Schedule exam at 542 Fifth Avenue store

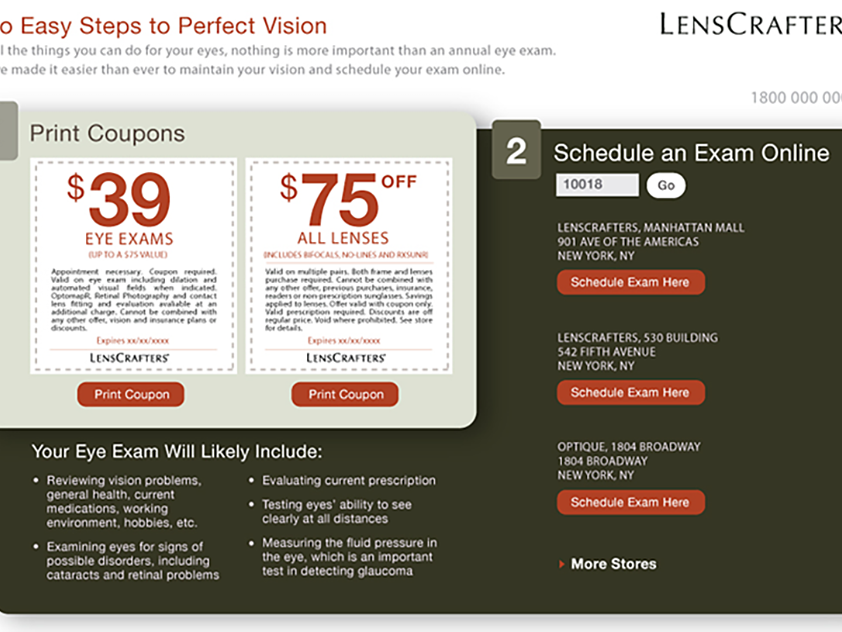[630, 393]
